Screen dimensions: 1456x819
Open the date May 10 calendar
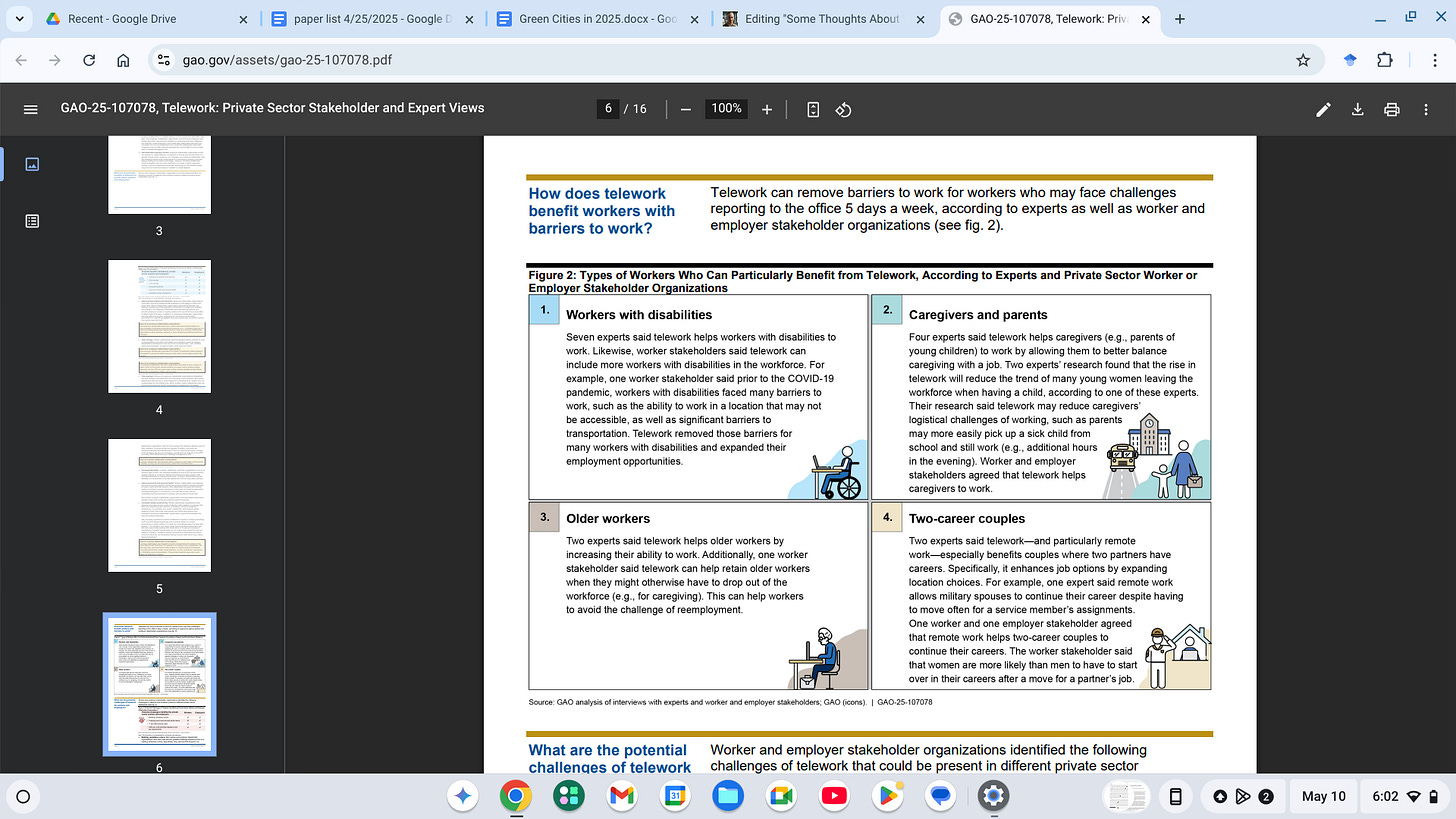click(1324, 796)
